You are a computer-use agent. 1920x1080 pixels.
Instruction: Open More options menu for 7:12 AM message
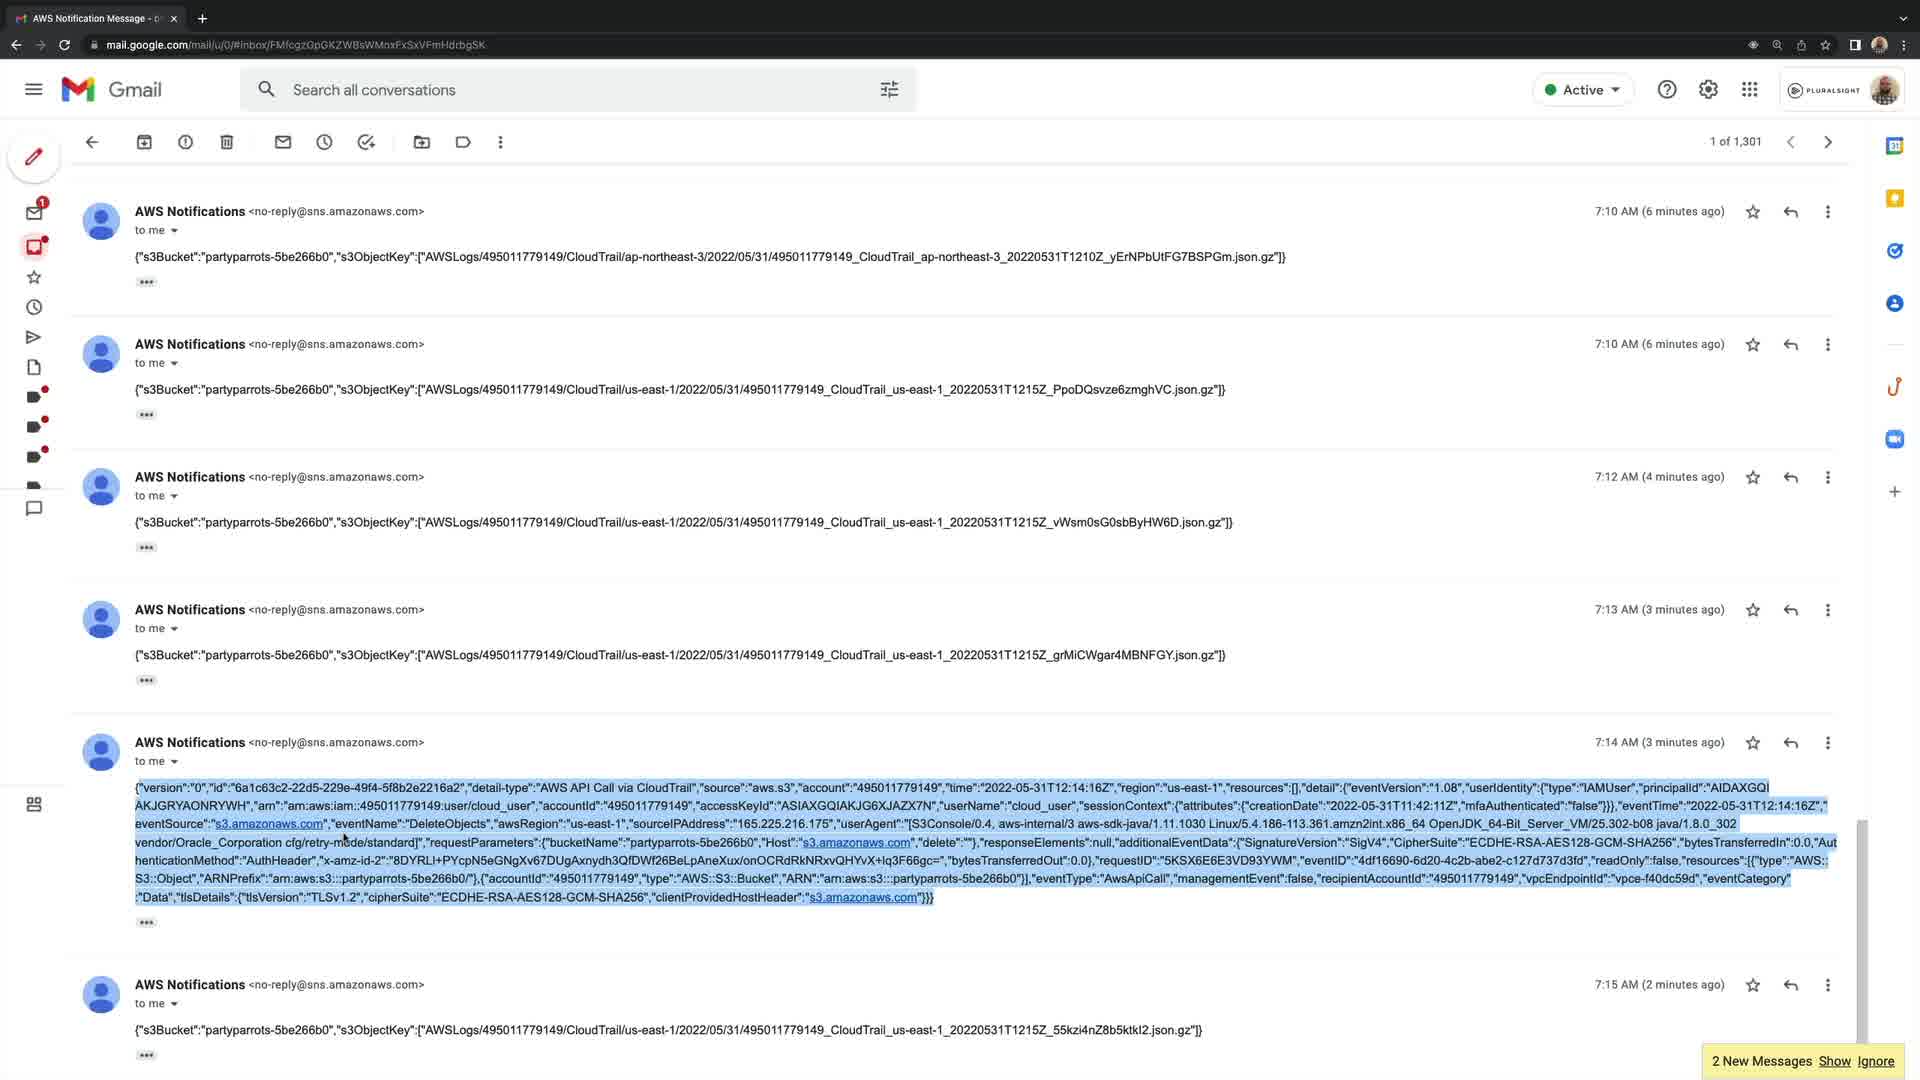1828,478
